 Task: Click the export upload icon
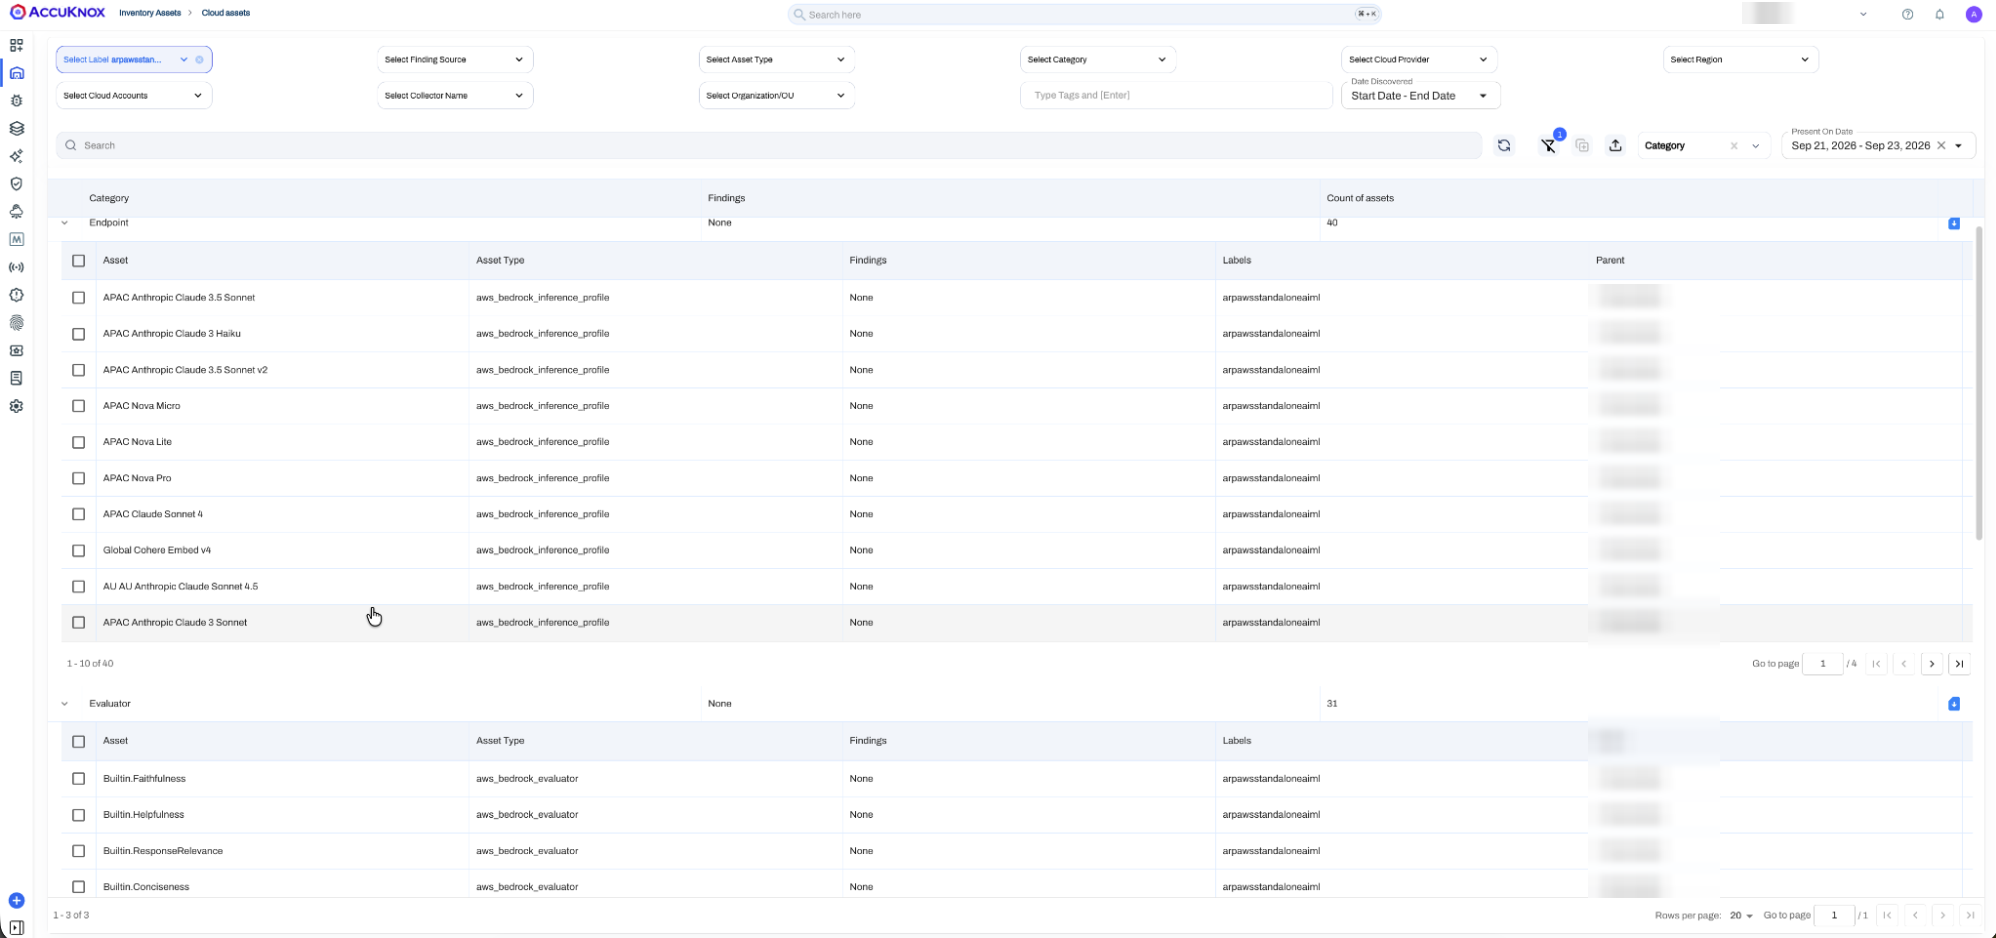(x=1615, y=146)
